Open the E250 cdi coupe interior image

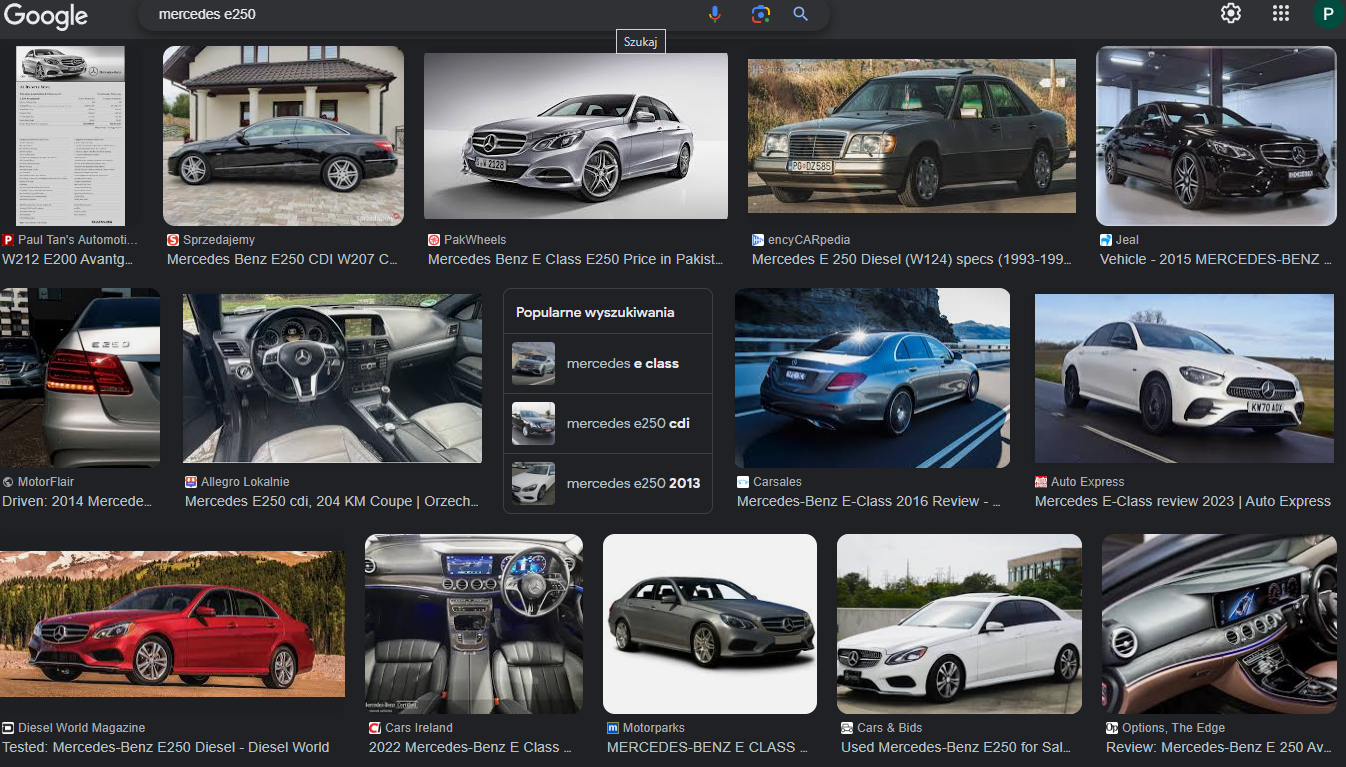pyautogui.click(x=332, y=378)
